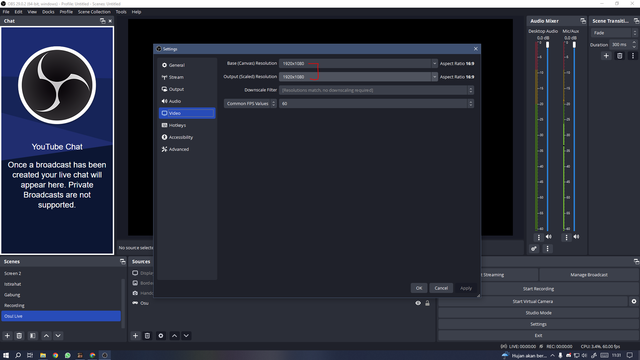Click the Apply button in Settings
This screenshot has width=640, height=360.
pos(466,288)
